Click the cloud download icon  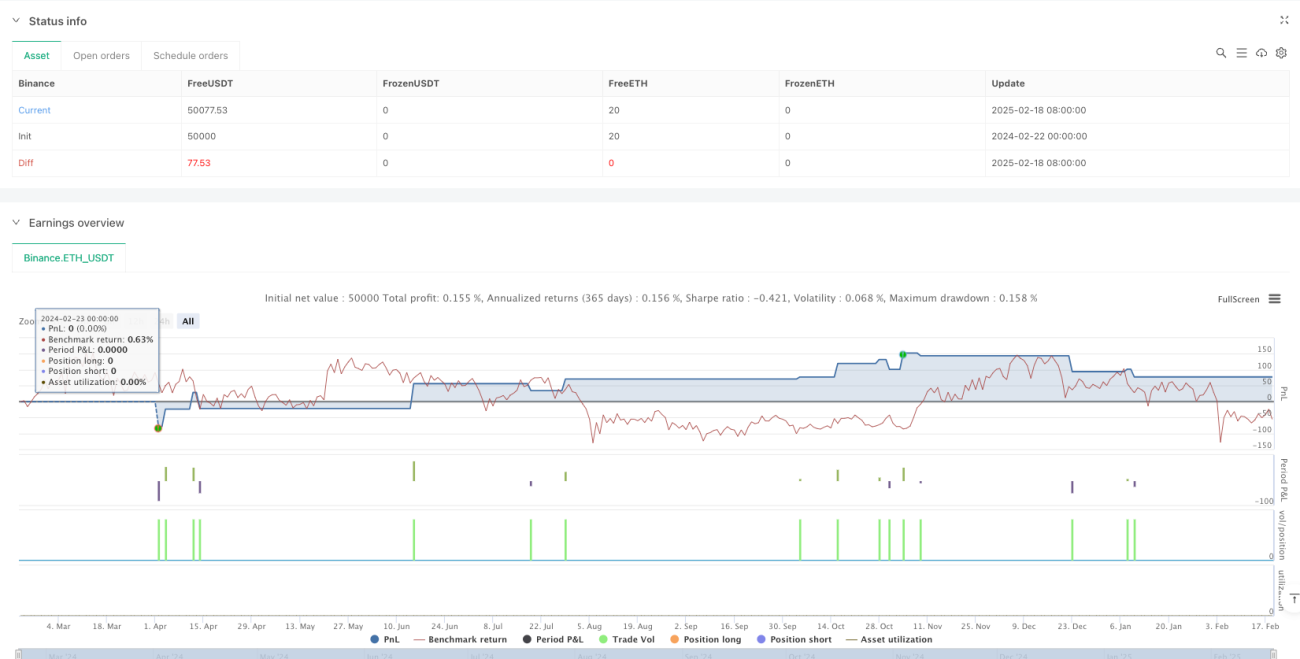1261,53
